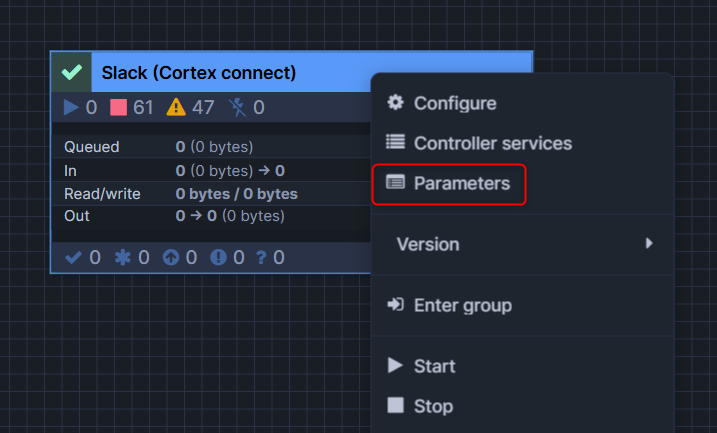Click the Version submenu arrow
The image size is (717, 433).
click(x=649, y=243)
